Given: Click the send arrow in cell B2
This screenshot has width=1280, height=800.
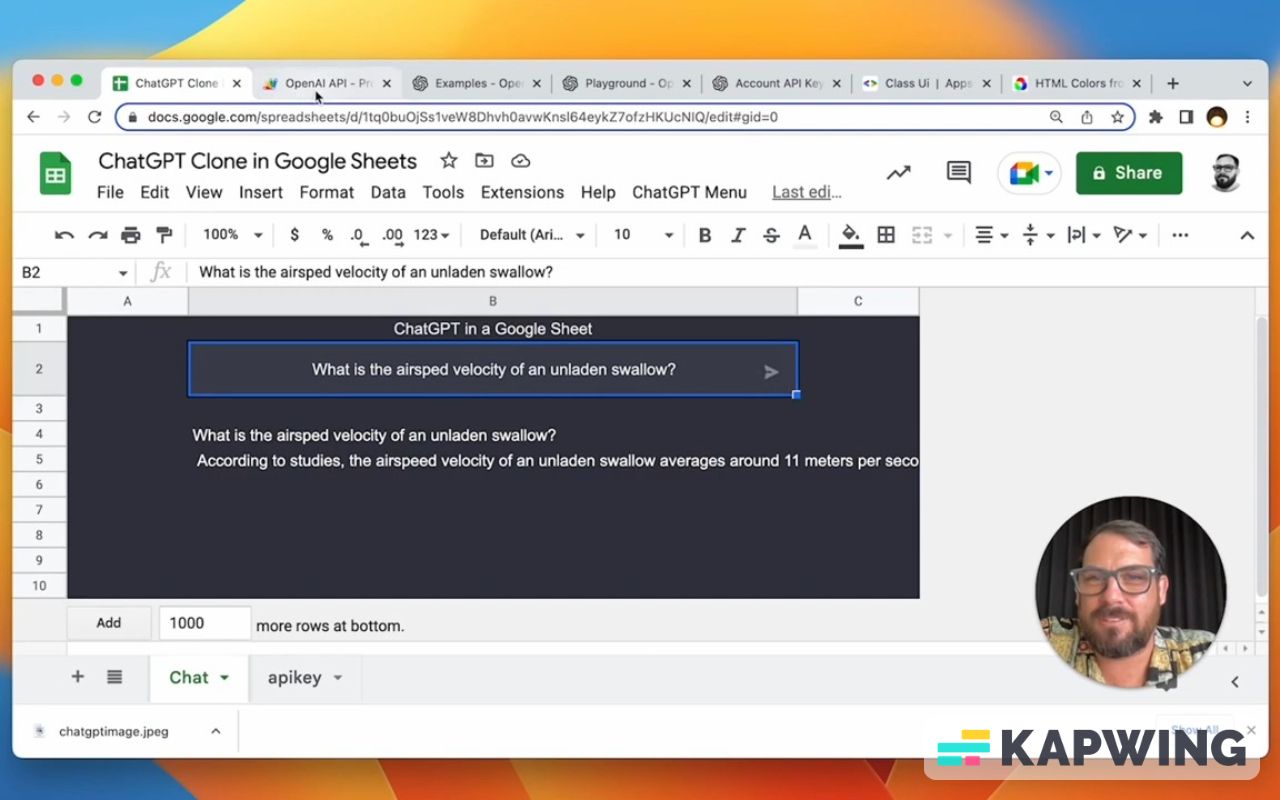Looking at the screenshot, I should 771,372.
